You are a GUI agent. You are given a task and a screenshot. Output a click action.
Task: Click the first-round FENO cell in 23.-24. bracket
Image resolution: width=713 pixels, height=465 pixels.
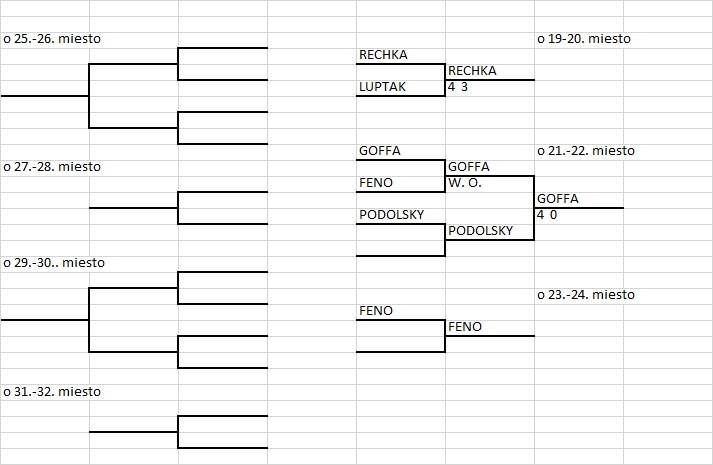click(x=401, y=311)
